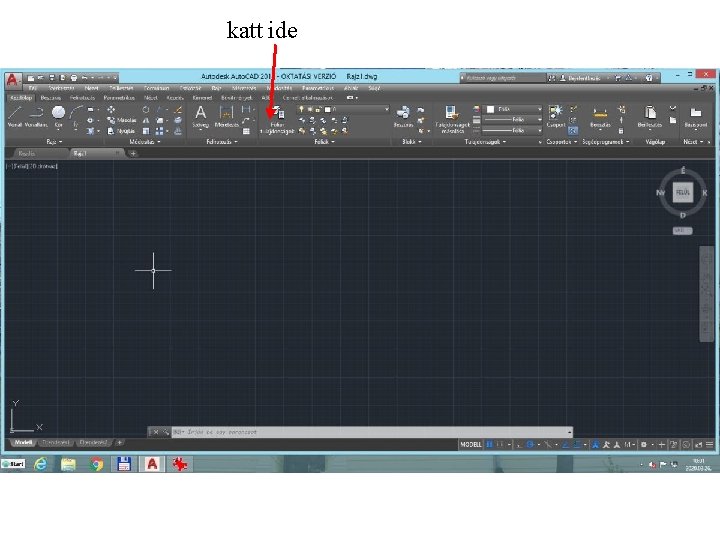Click the viewport label [Felül][2D drótváz]
The height and width of the screenshot is (540, 720).
(x=32, y=166)
